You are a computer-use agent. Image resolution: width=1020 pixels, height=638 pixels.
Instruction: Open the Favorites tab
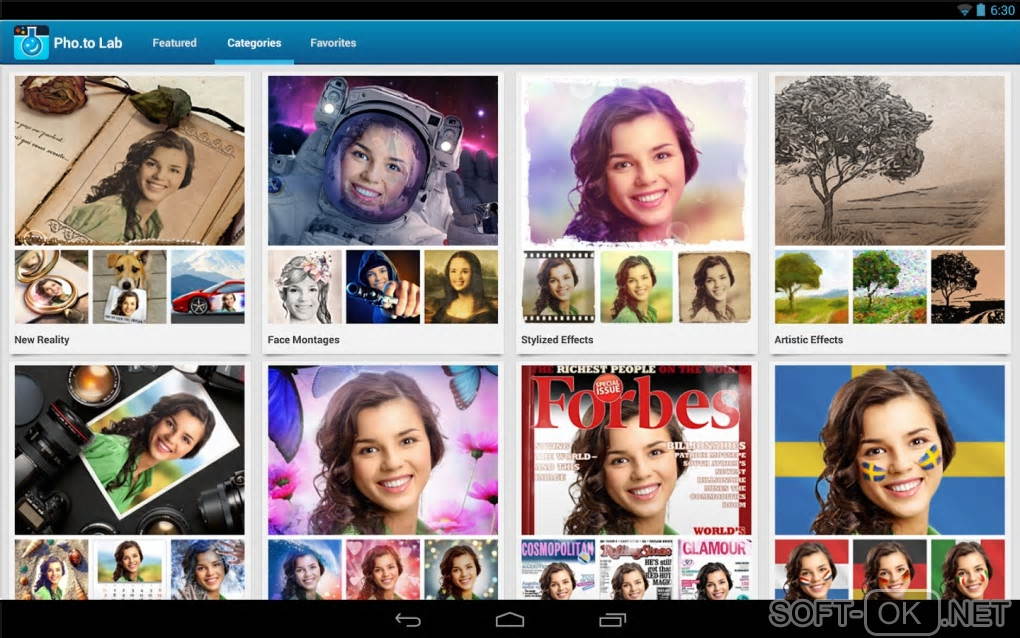click(333, 43)
